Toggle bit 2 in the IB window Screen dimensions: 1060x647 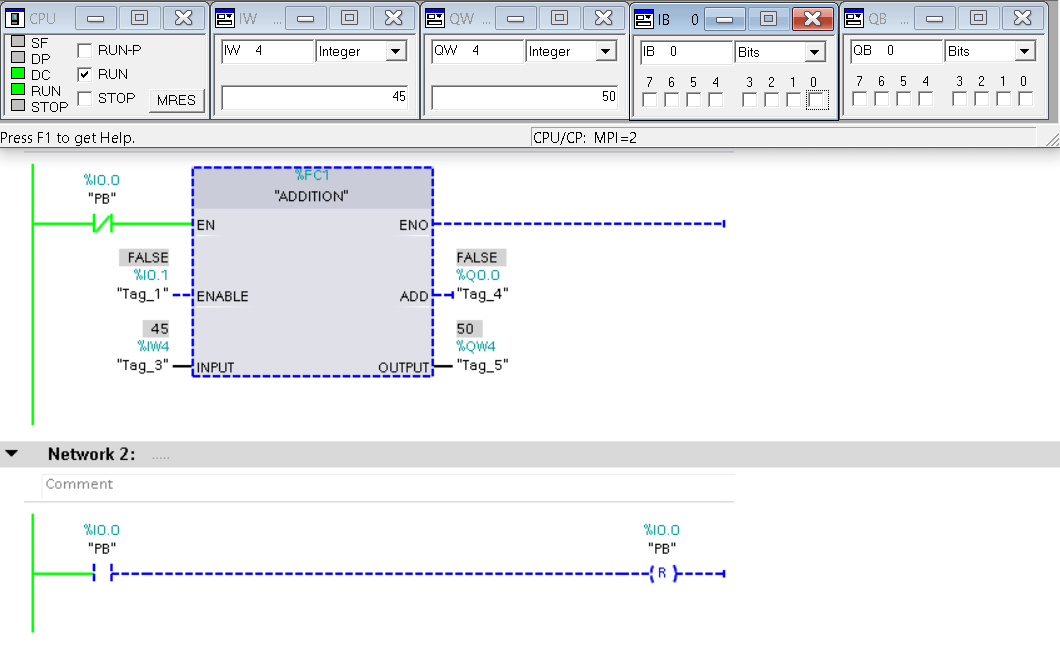click(x=771, y=100)
